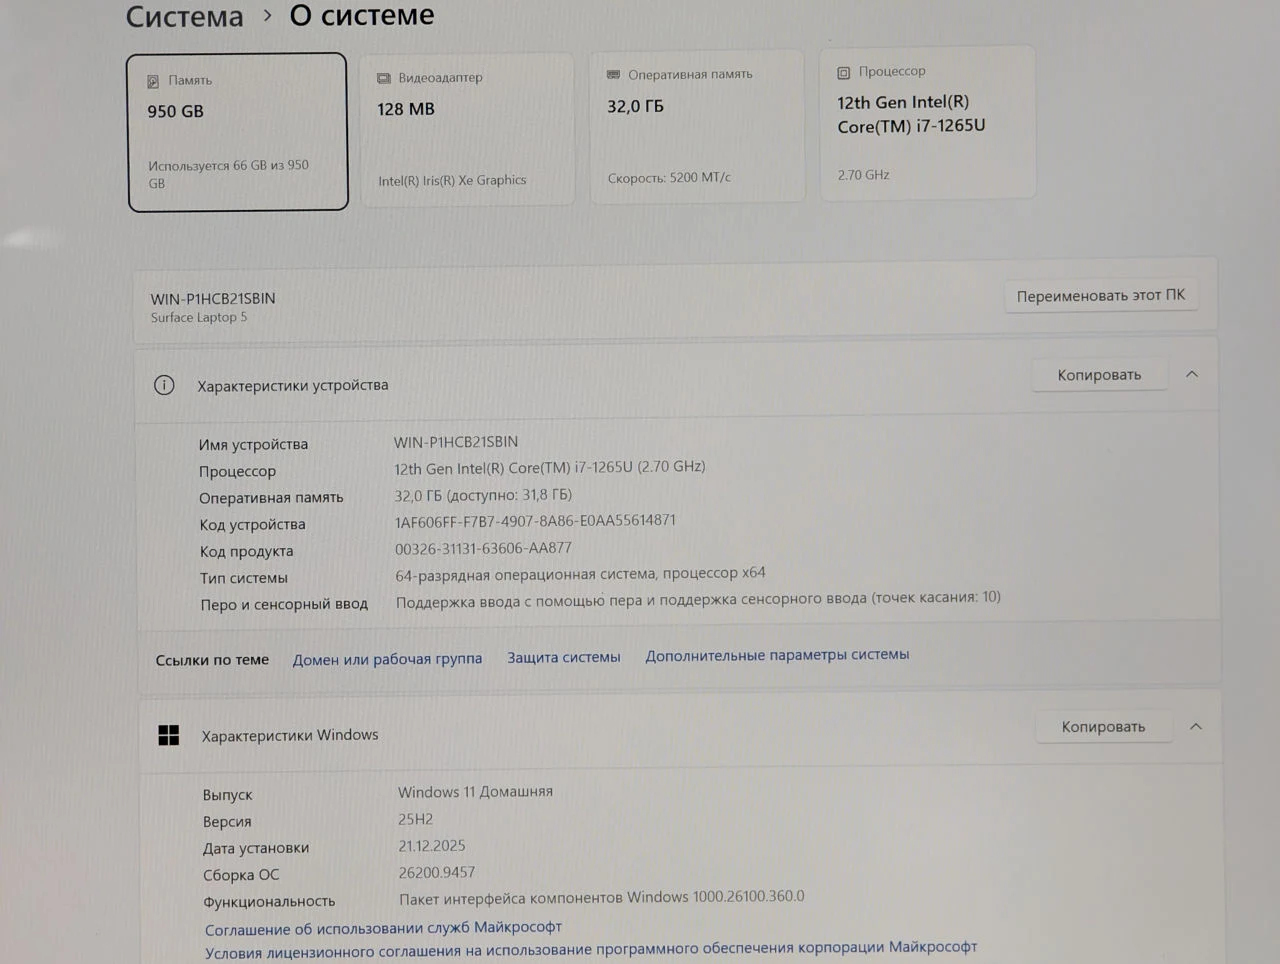Open Домен или рабочая группа link
Viewport: 1280px width, 964px height.
coord(387,659)
